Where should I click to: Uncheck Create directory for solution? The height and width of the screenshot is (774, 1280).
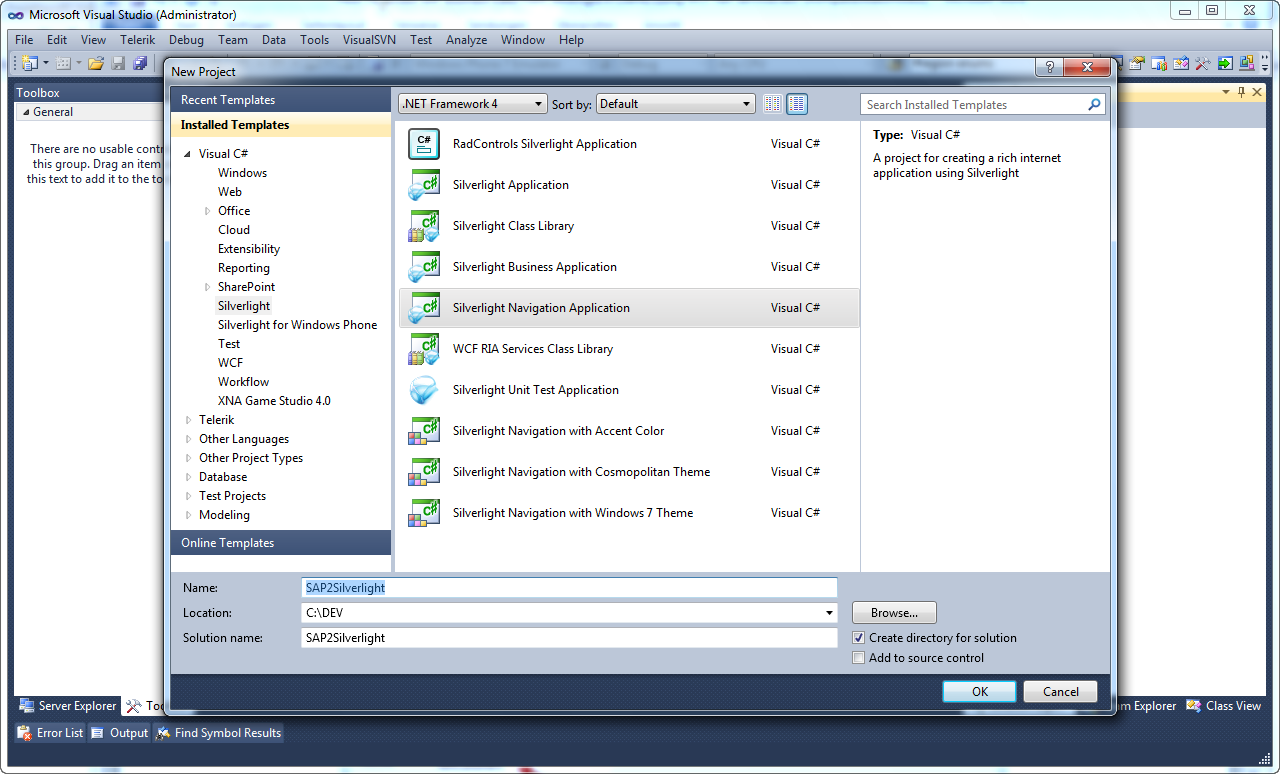click(x=859, y=638)
